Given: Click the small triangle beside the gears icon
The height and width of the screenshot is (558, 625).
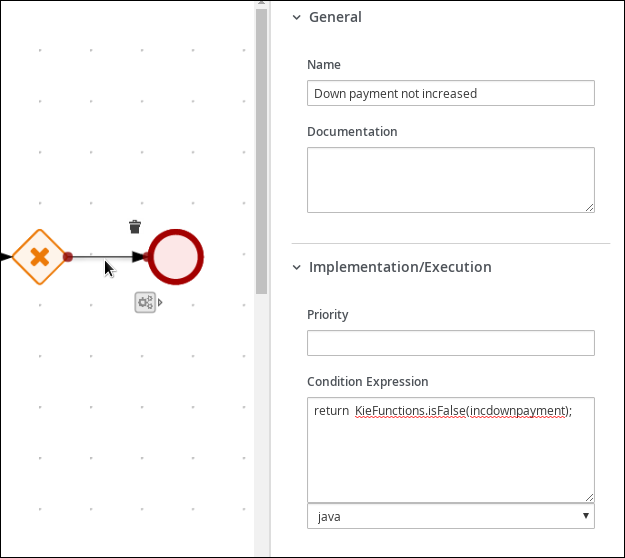Looking at the screenshot, I should [160, 303].
